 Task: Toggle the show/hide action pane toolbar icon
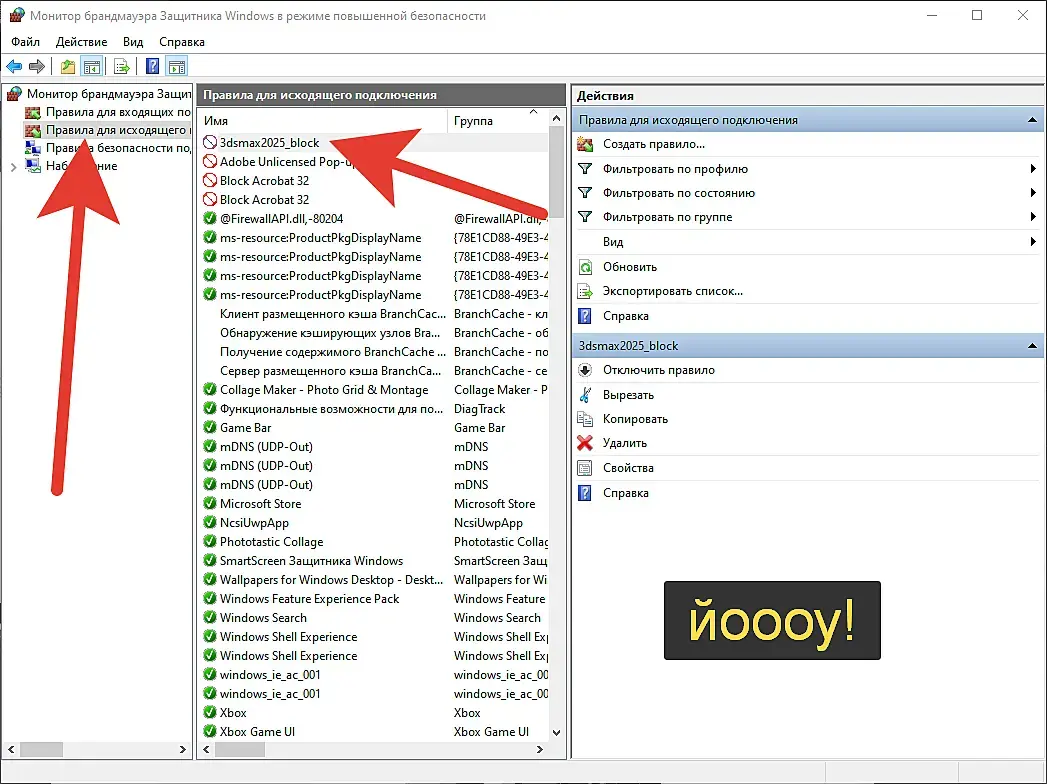click(x=177, y=66)
